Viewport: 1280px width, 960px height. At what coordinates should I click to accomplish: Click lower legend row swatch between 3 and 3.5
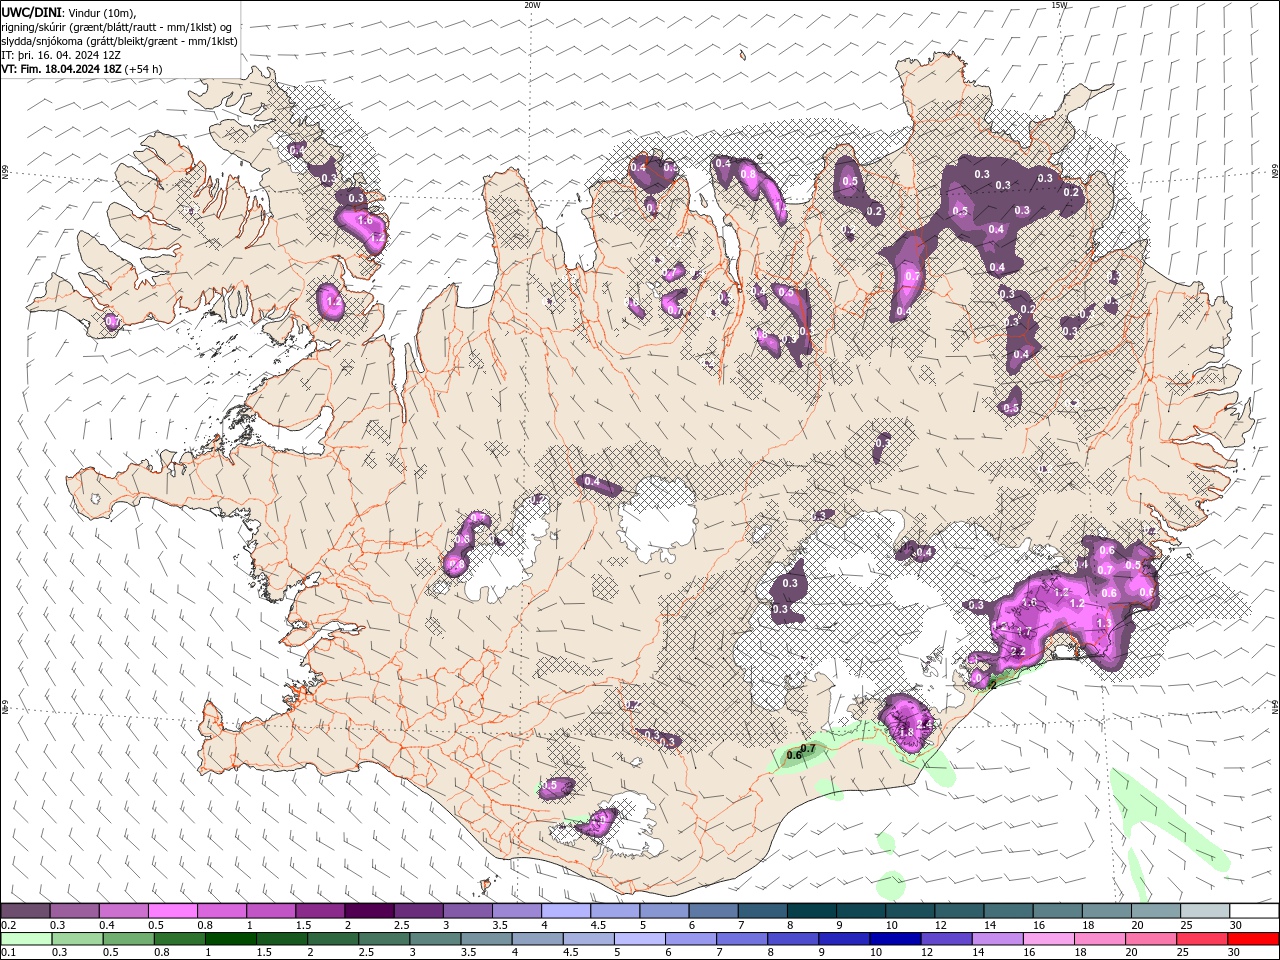(435, 939)
